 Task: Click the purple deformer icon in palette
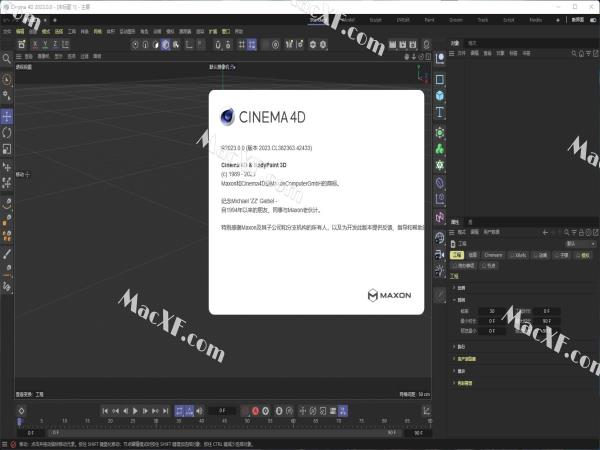[x=440, y=184]
